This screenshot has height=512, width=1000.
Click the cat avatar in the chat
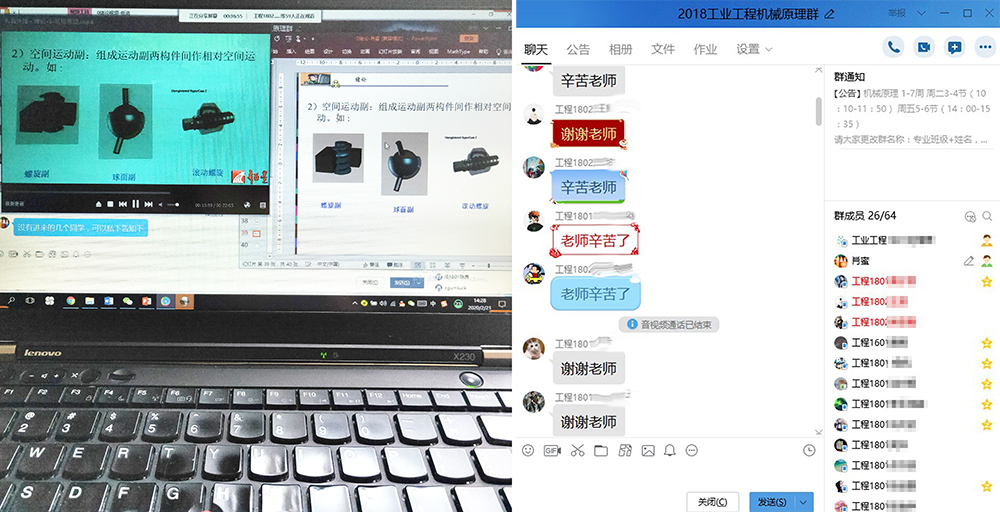[534, 349]
